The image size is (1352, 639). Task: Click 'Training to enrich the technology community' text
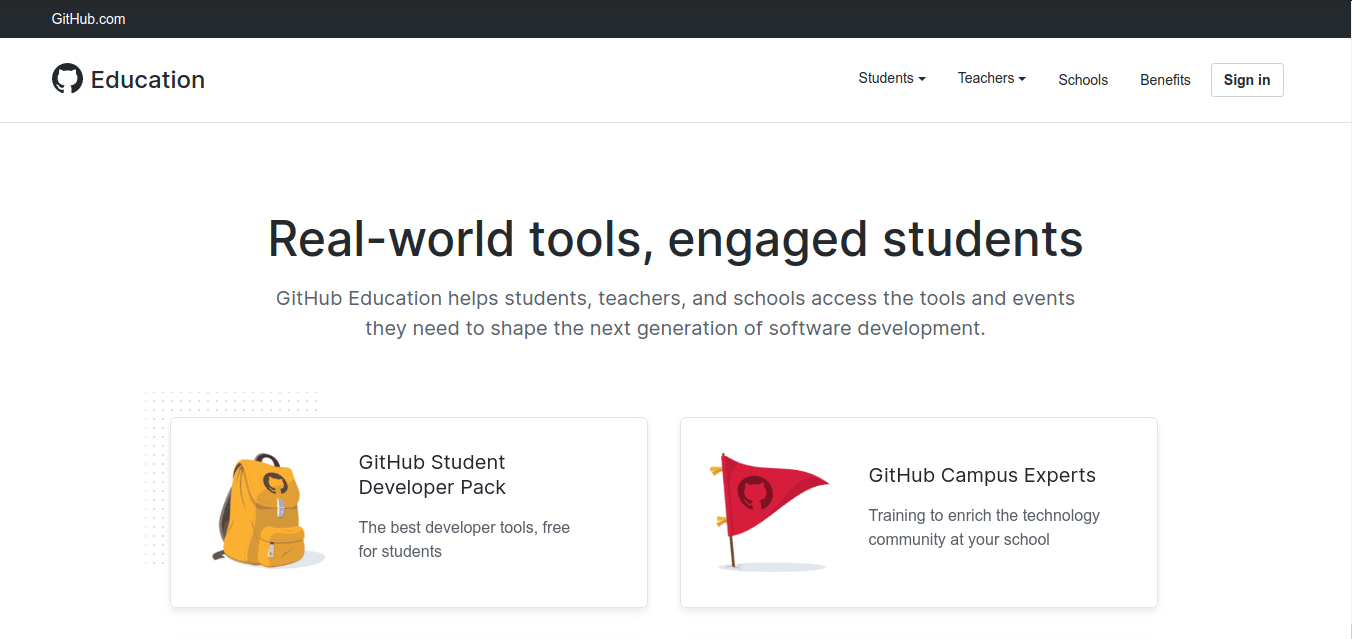pos(984,527)
